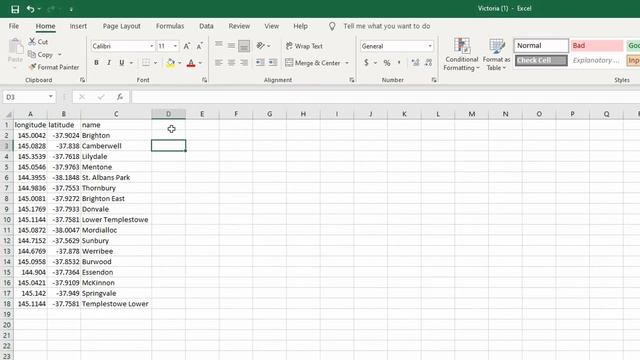Click the Save icon in title bar
This screenshot has width=640, height=360.
tap(15, 9)
